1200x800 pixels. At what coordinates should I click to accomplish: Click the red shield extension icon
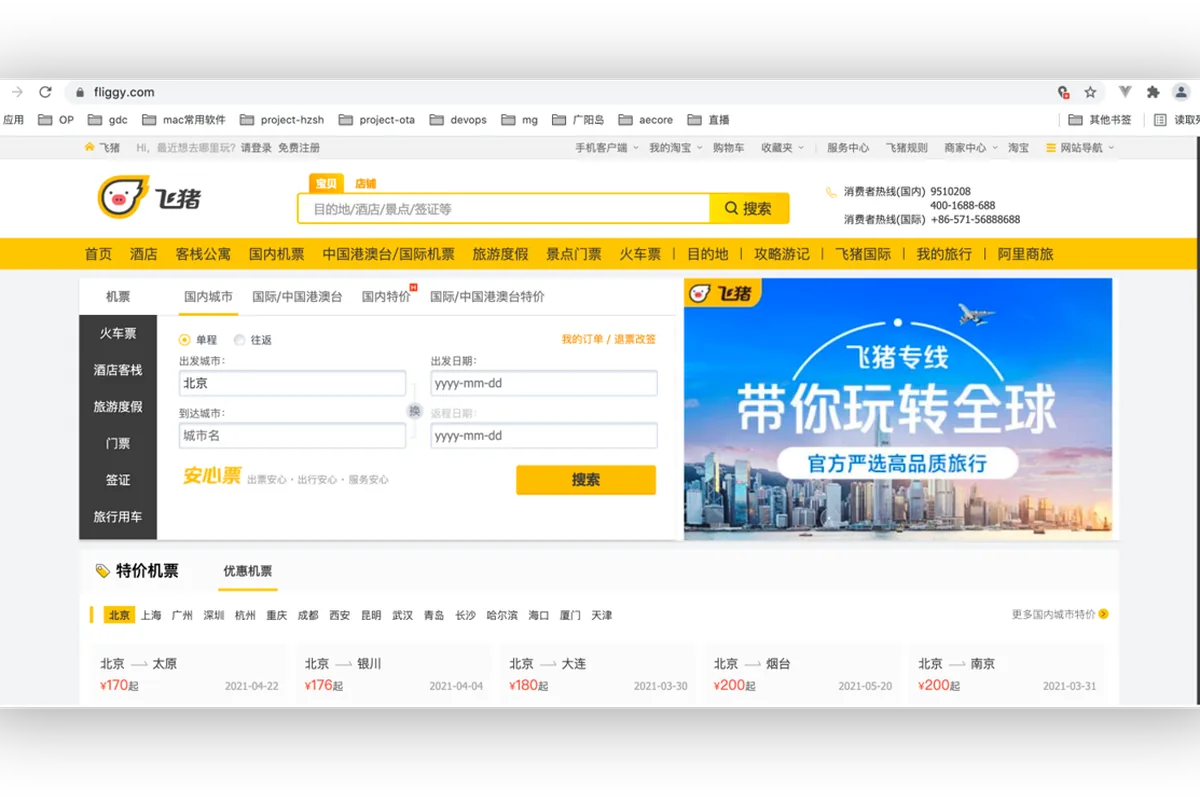pos(1064,92)
